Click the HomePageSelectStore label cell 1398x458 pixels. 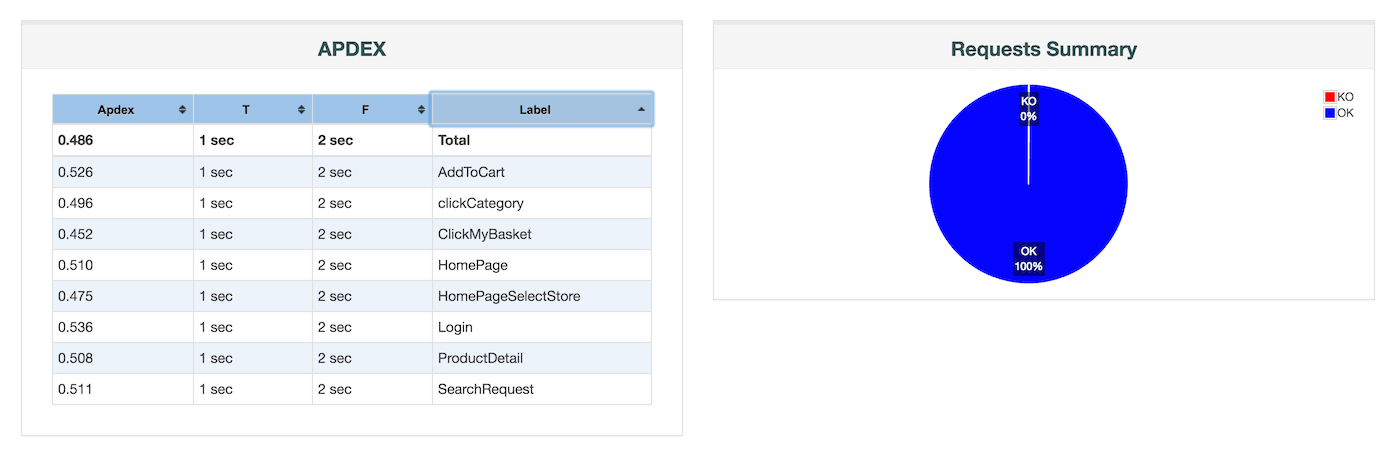(x=508, y=296)
